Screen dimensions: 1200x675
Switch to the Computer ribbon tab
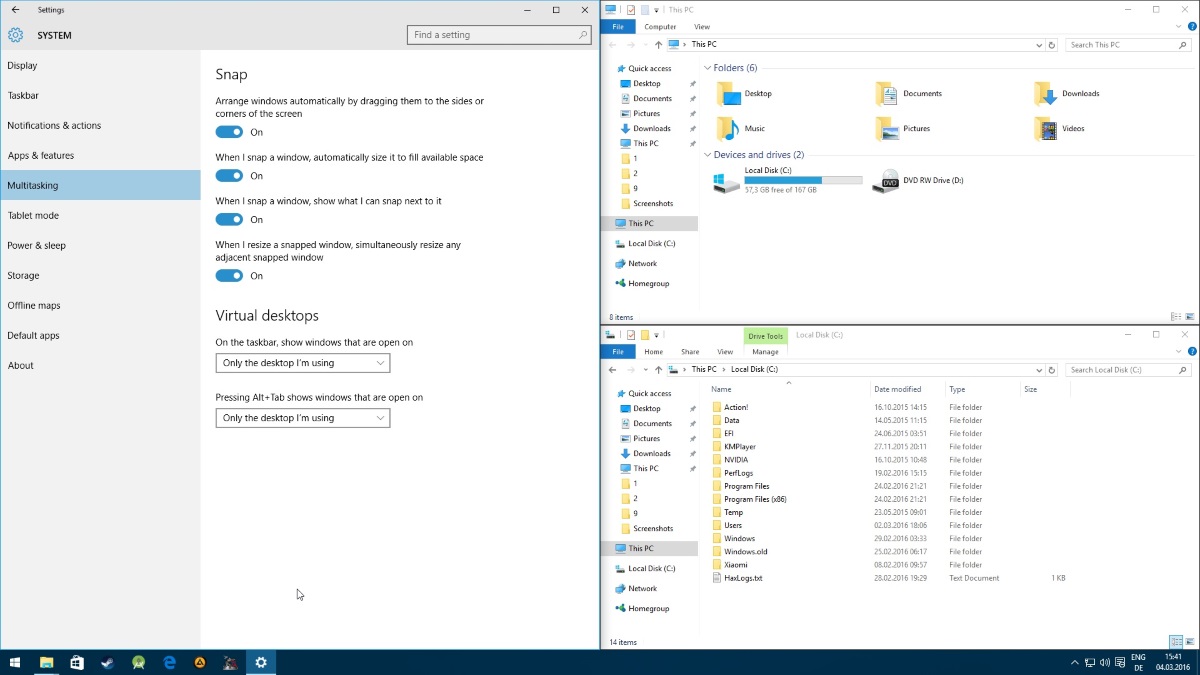[x=660, y=27]
